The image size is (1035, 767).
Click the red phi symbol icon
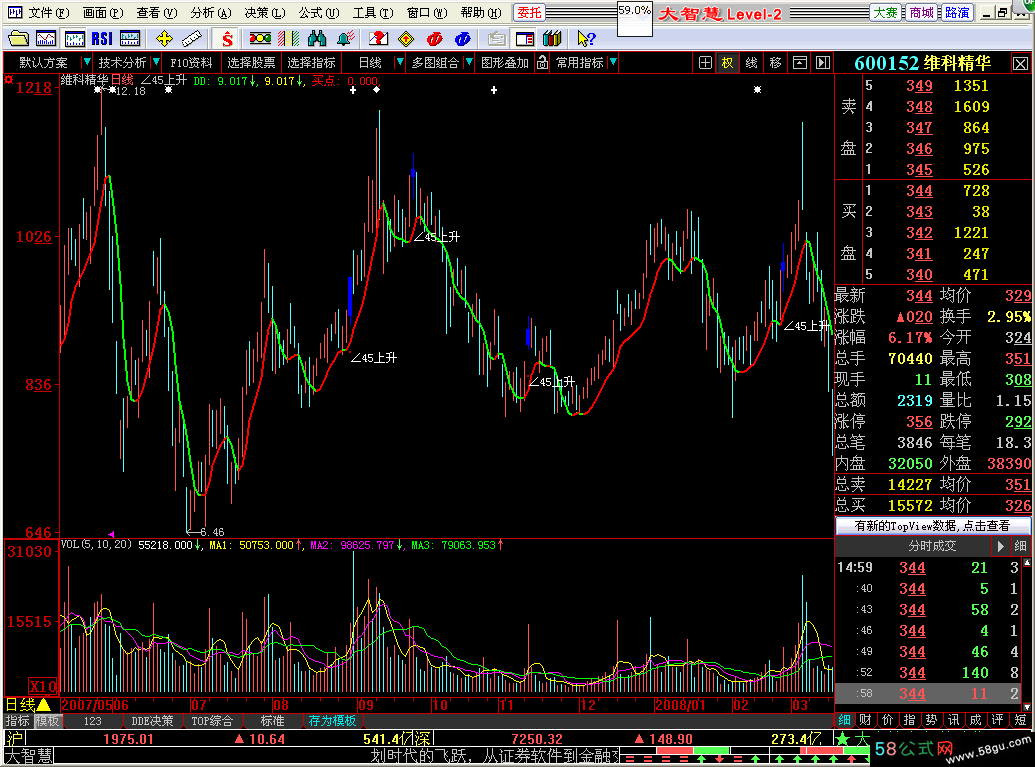pyautogui.click(x=434, y=39)
